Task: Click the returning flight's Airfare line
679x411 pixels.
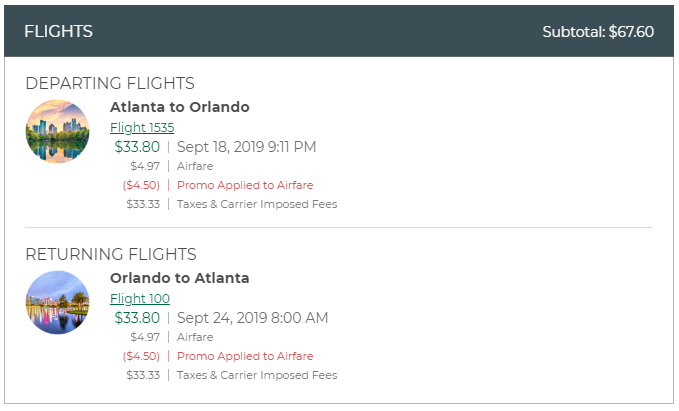Action: click(x=195, y=337)
